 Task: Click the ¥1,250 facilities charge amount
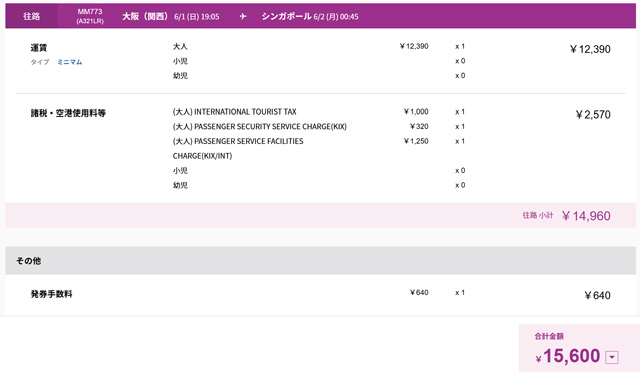[x=416, y=141]
